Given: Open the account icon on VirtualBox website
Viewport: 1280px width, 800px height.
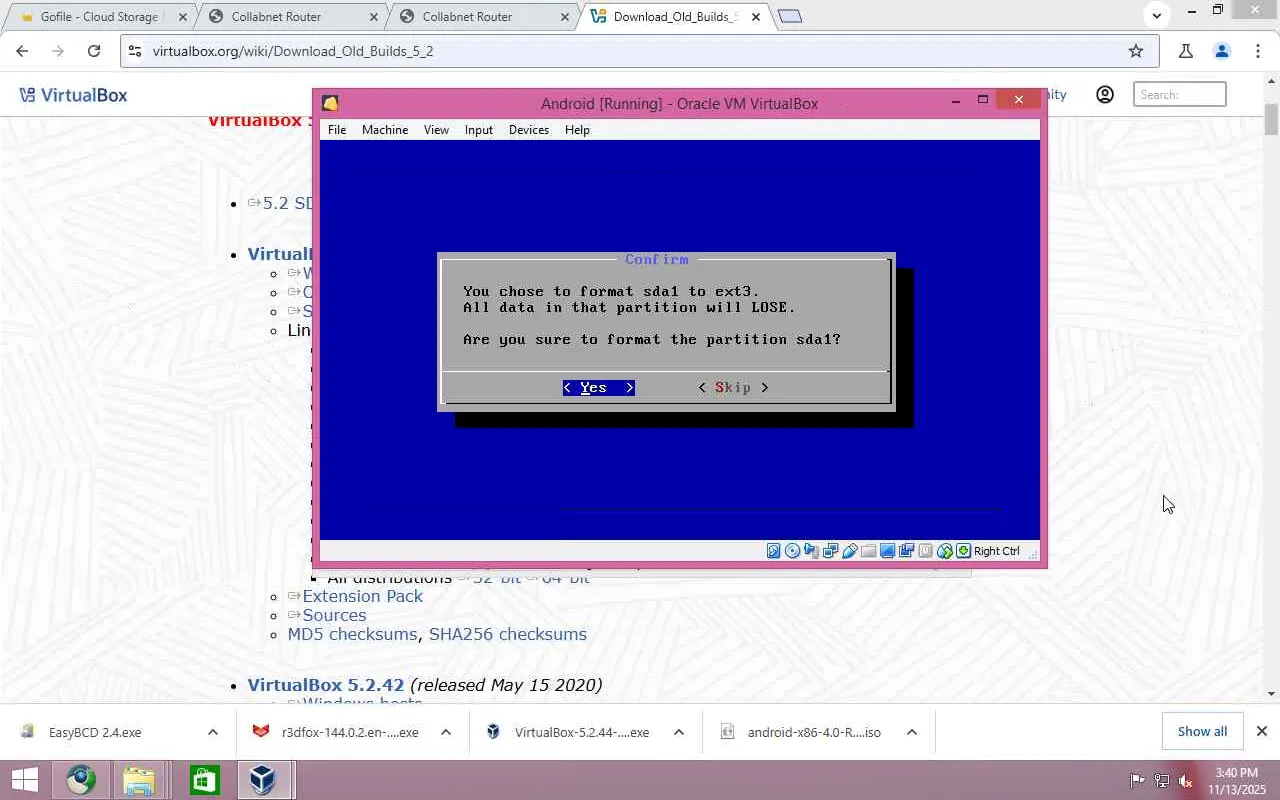Looking at the screenshot, I should 1105,95.
